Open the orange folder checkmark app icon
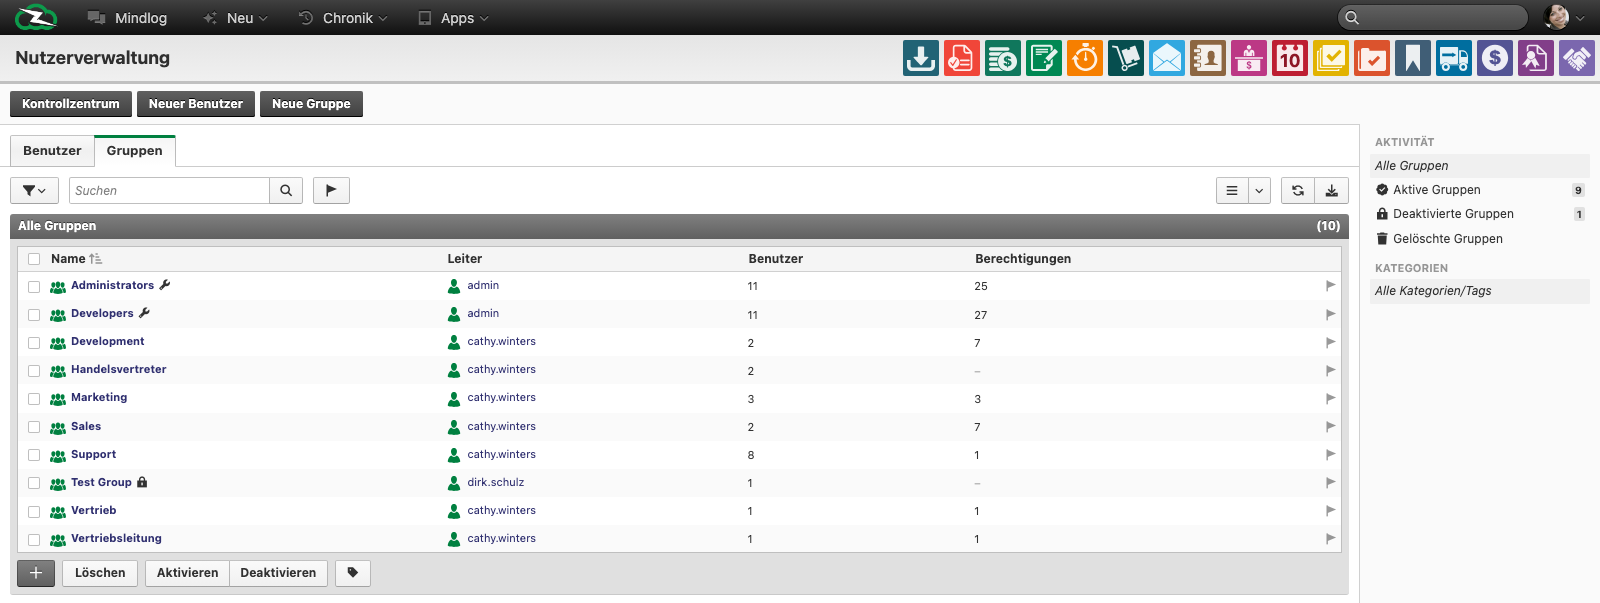Screen dimensions: 1600x603 pos(1371,58)
